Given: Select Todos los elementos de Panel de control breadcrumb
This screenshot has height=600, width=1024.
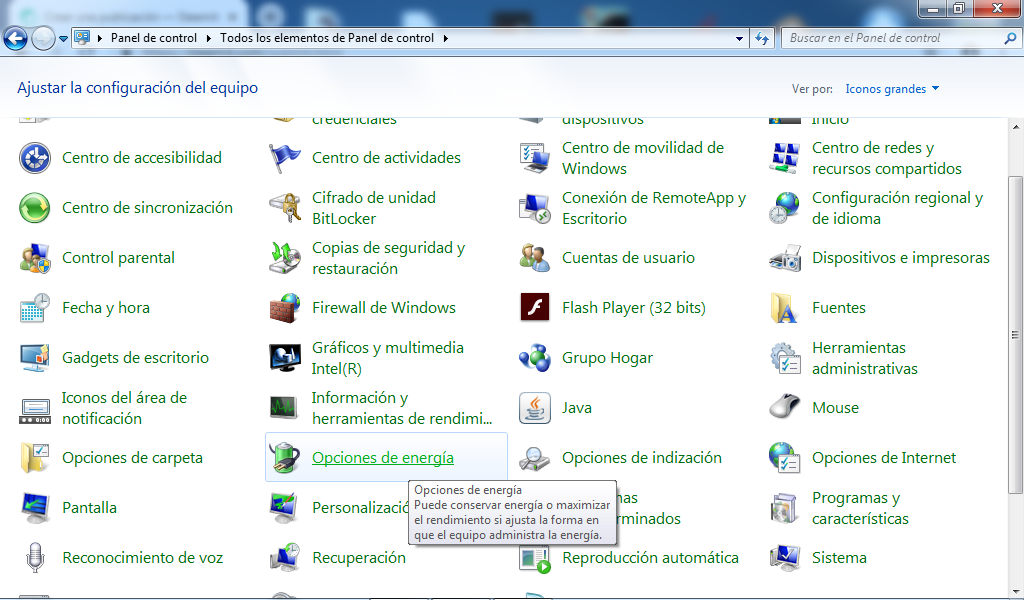Looking at the screenshot, I should coord(327,39).
